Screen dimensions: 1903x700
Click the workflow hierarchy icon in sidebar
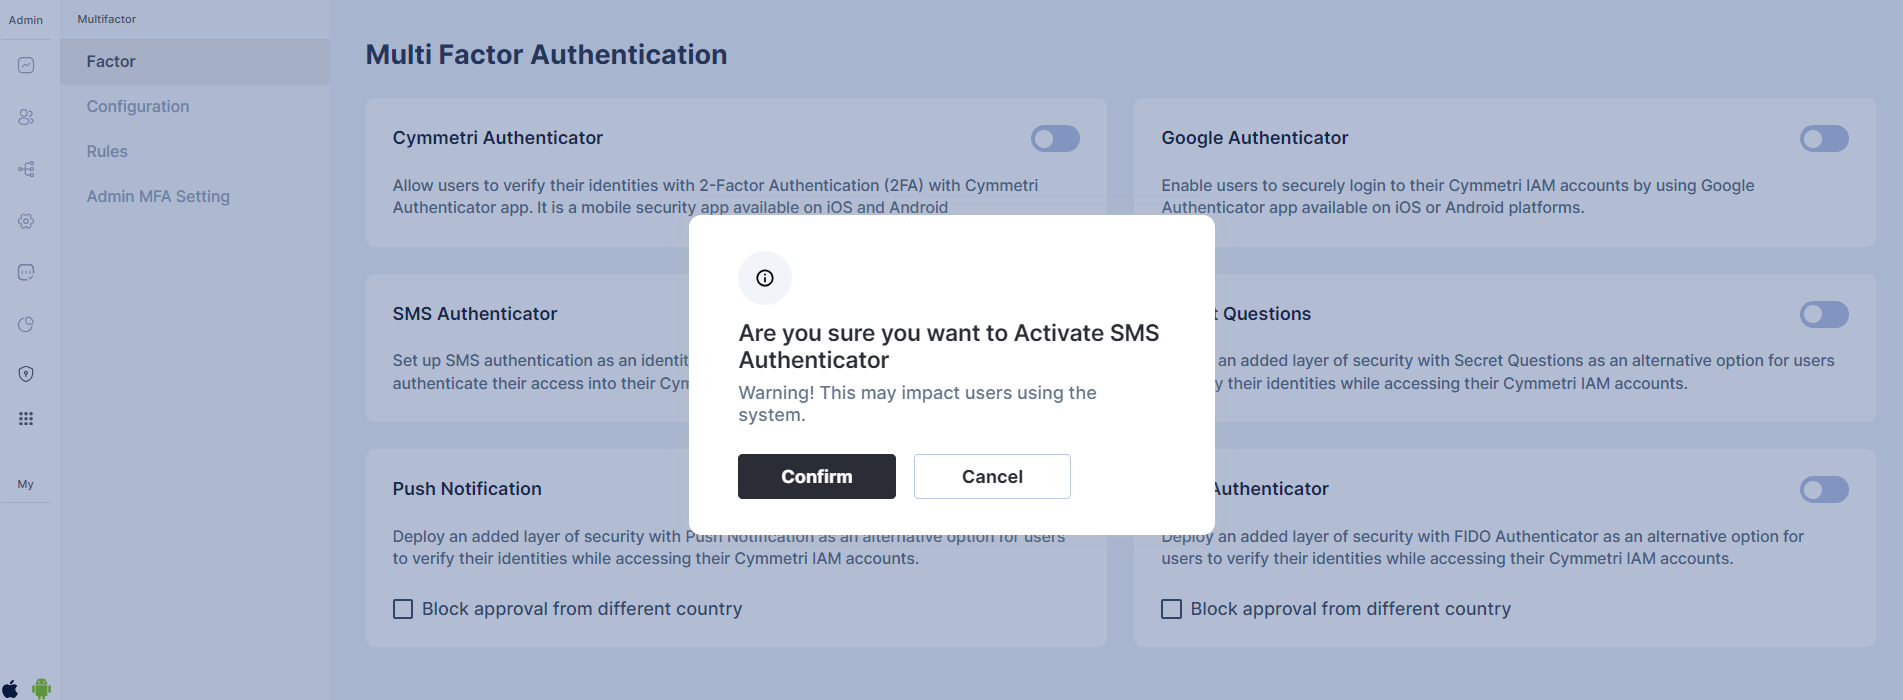tap(26, 169)
